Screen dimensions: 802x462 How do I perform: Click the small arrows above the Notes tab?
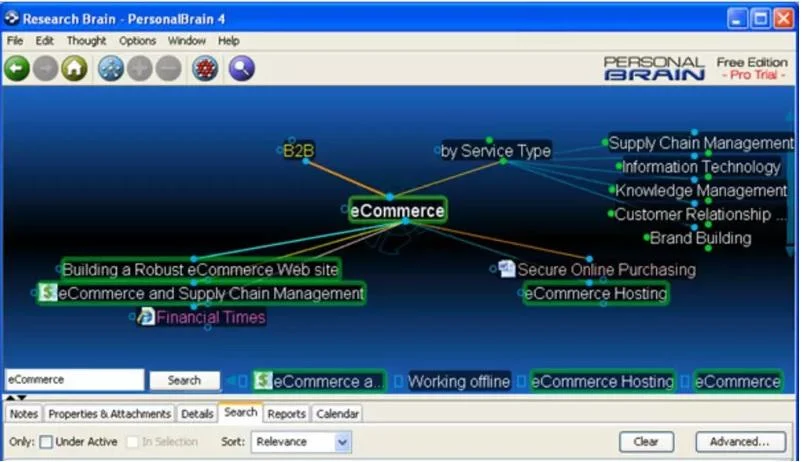point(16,397)
